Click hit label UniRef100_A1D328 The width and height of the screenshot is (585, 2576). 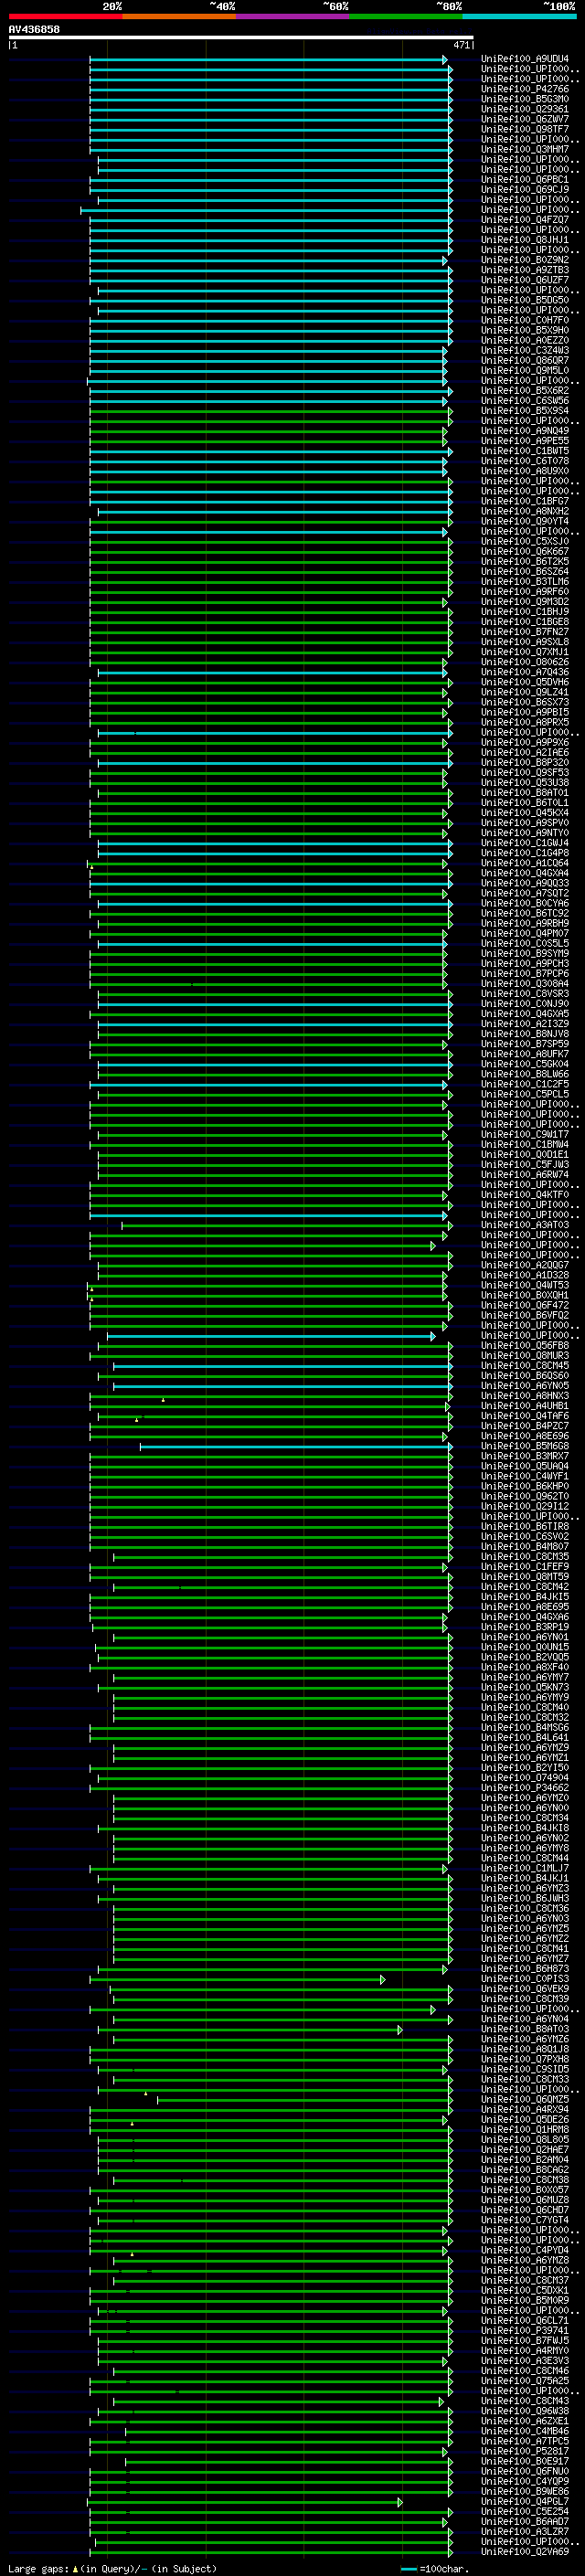[x=525, y=1275]
